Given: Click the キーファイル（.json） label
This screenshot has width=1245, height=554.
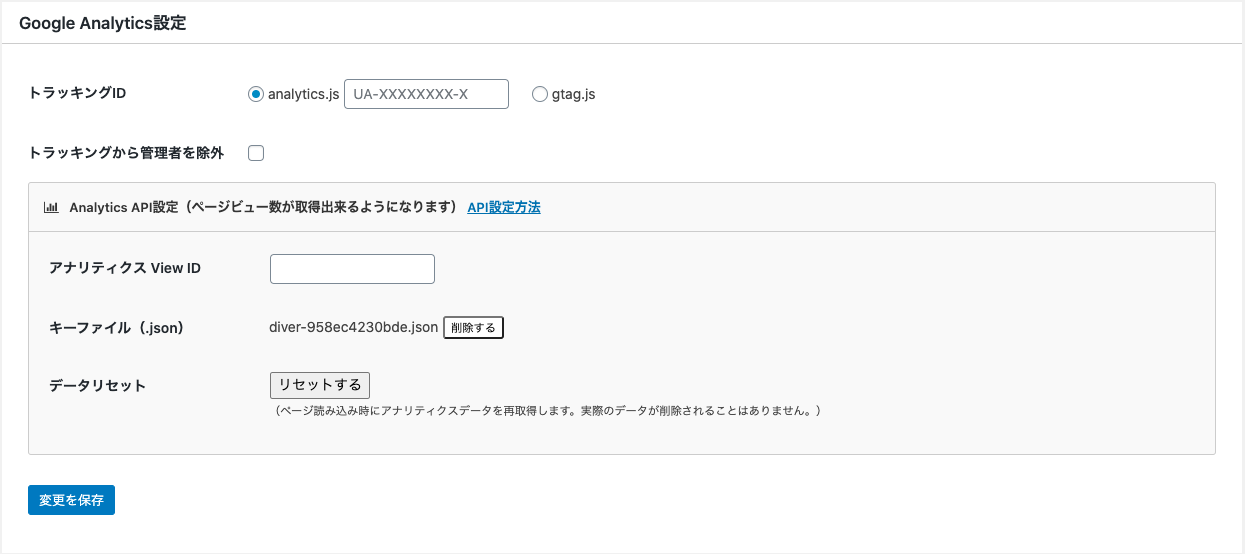Looking at the screenshot, I should [x=117, y=327].
